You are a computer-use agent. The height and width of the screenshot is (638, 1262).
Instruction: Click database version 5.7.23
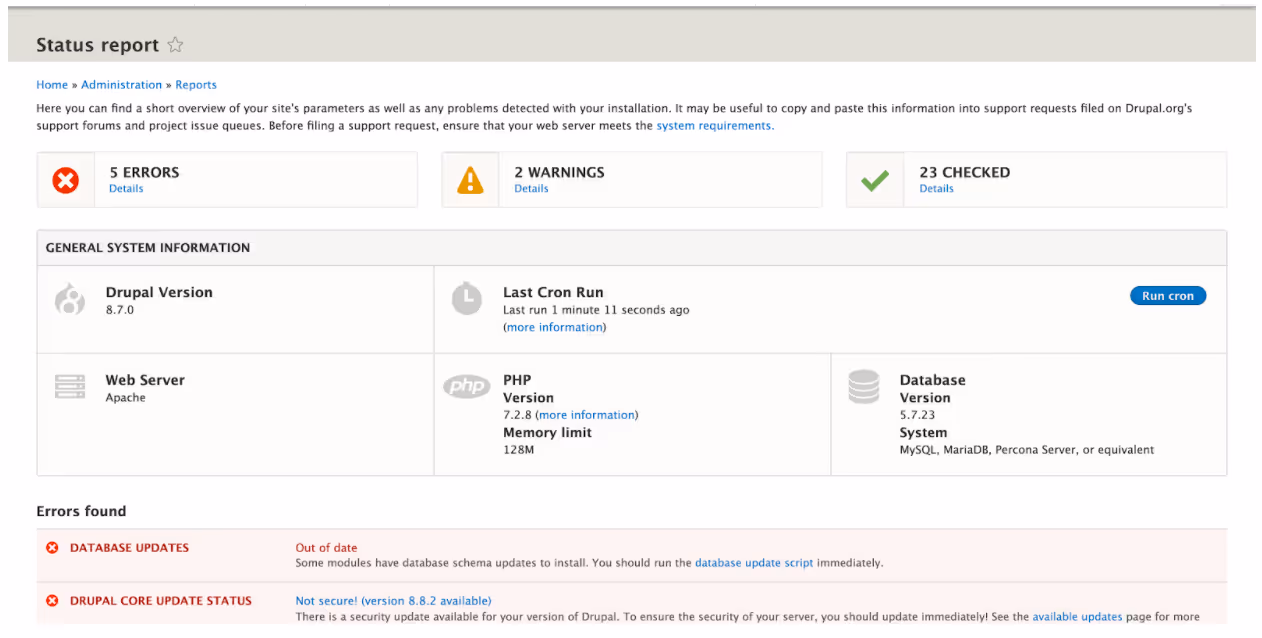(917, 415)
